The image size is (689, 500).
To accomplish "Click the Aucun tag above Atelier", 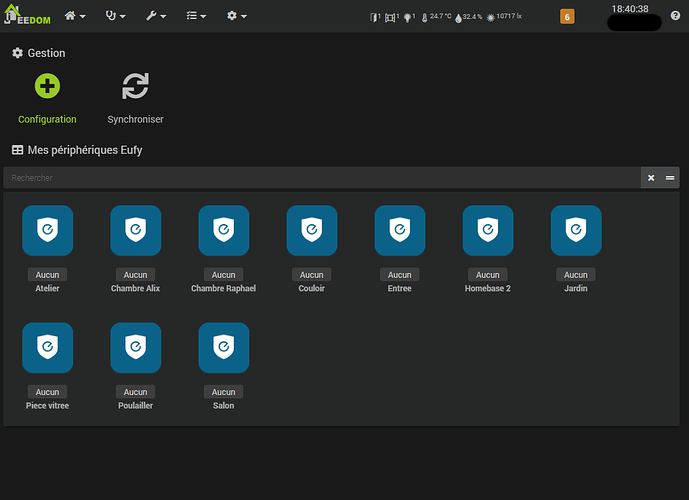I will (x=47, y=275).
